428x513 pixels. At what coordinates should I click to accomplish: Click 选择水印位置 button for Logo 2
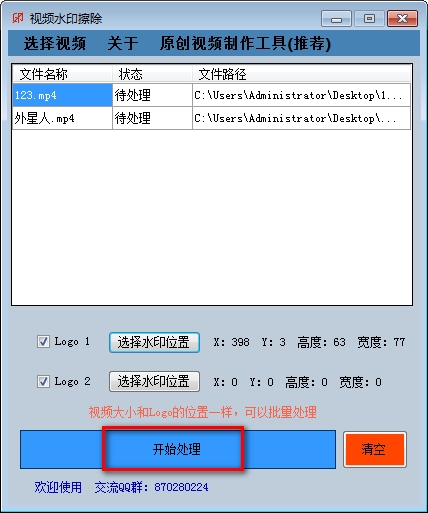point(154,381)
